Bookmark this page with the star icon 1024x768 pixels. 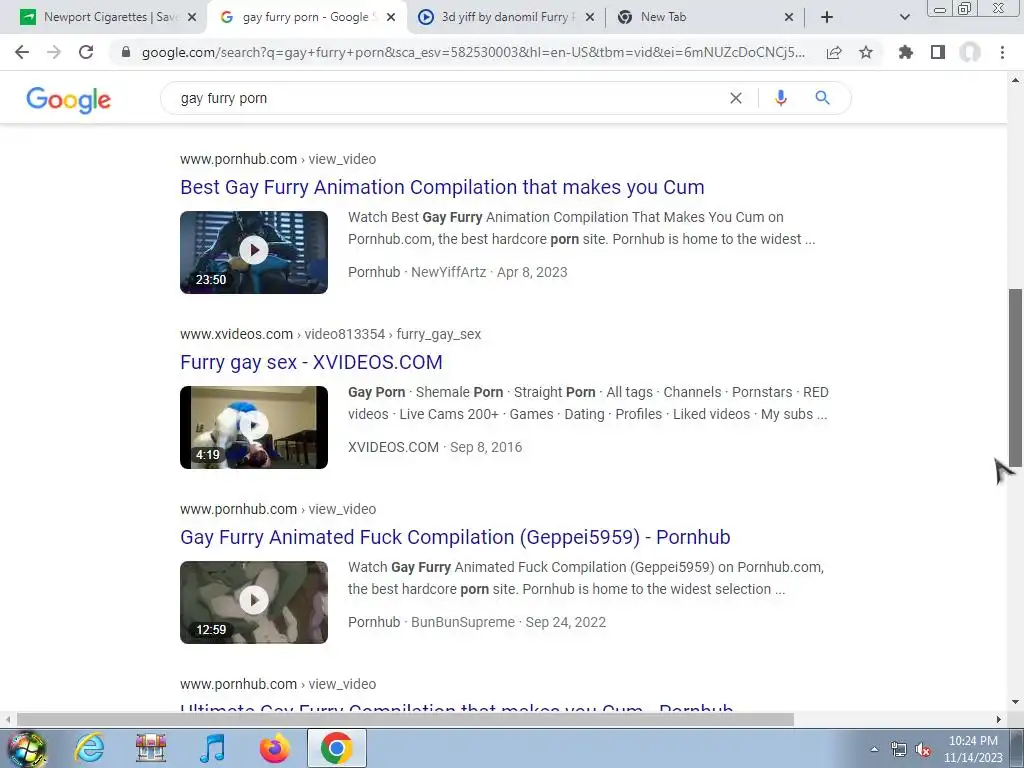866,52
